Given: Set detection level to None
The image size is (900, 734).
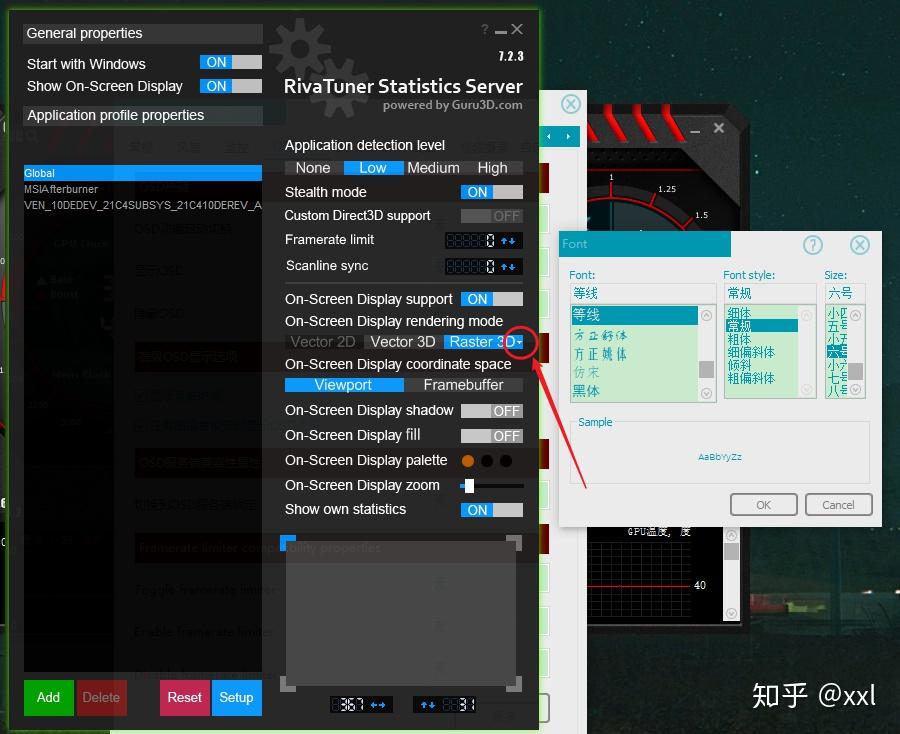Looking at the screenshot, I should pyautogui.click(x=313, y=168).
